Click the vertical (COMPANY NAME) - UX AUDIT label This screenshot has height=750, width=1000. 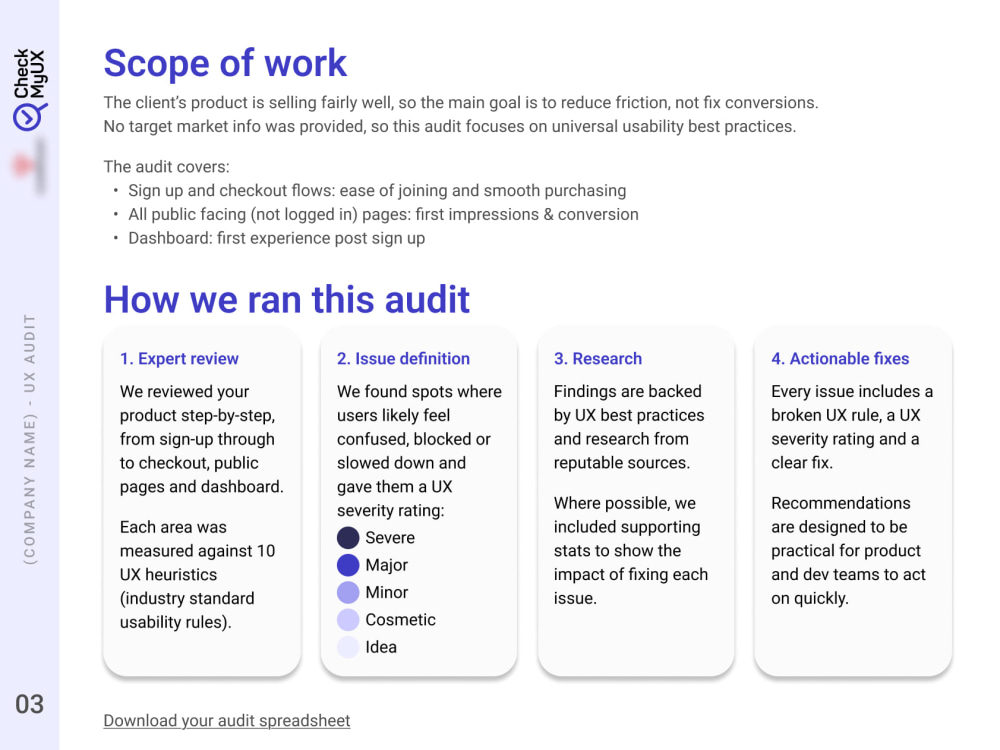pyautogui.click(x=29, y=439)
